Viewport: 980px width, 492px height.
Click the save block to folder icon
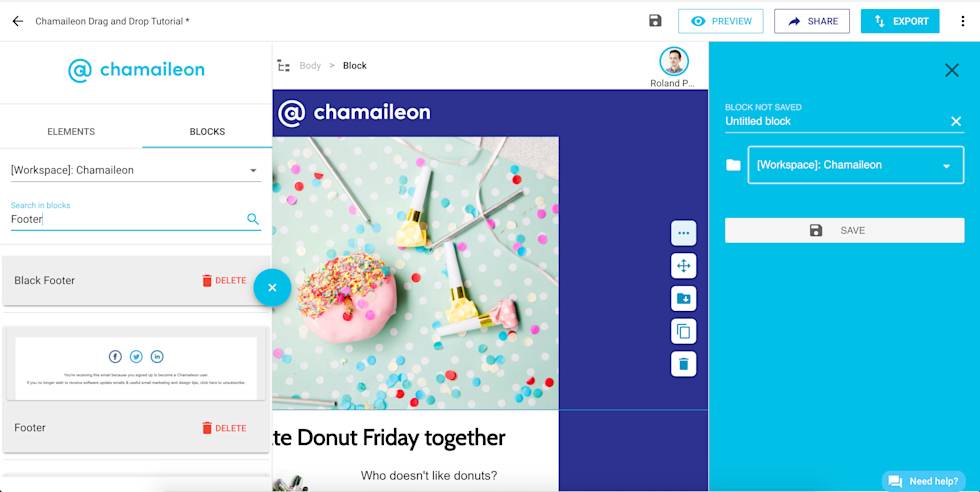[x=683, y=298]
